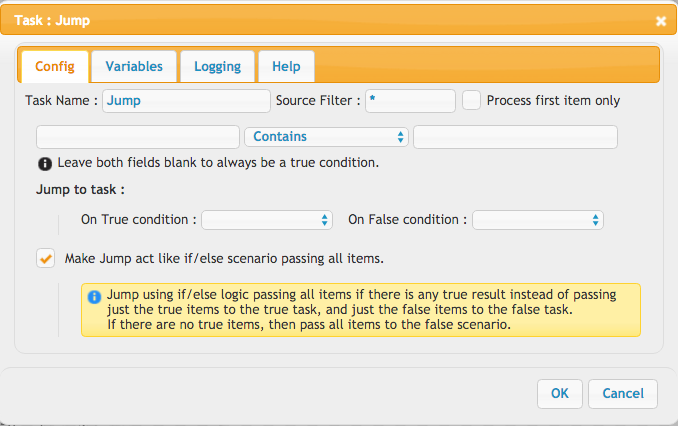The width and height of the screenshot is (678, 426).
Task: Show the Help tab
Action: pyautogui.click(x=286, y=67)
